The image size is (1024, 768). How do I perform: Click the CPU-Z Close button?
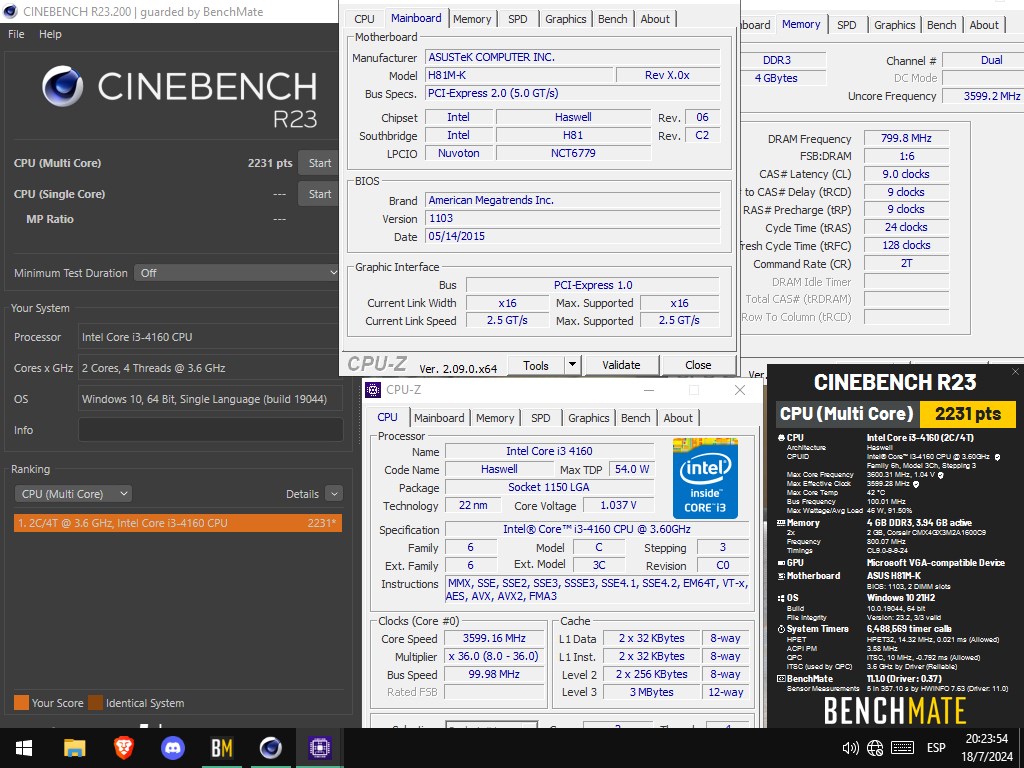click(x=698, y=365)
